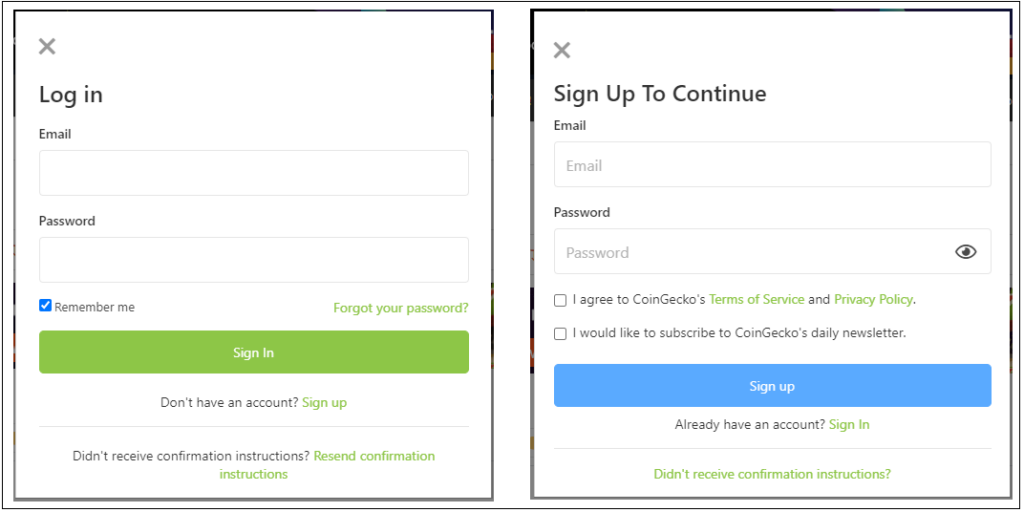1024x512 pixels.
Task: Click the Remember me label text
Action: 95,307
